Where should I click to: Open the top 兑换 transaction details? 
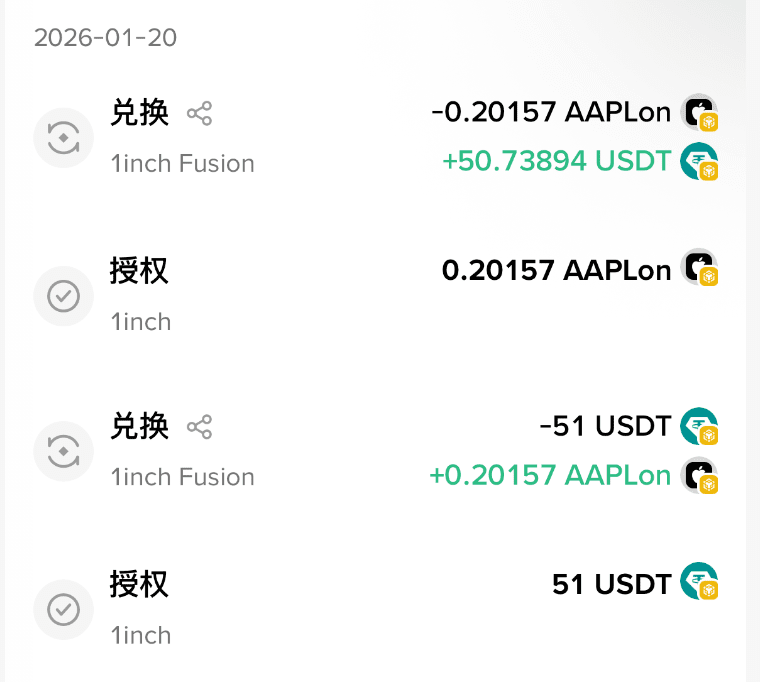pyautogui.click(x=376, y=138)
